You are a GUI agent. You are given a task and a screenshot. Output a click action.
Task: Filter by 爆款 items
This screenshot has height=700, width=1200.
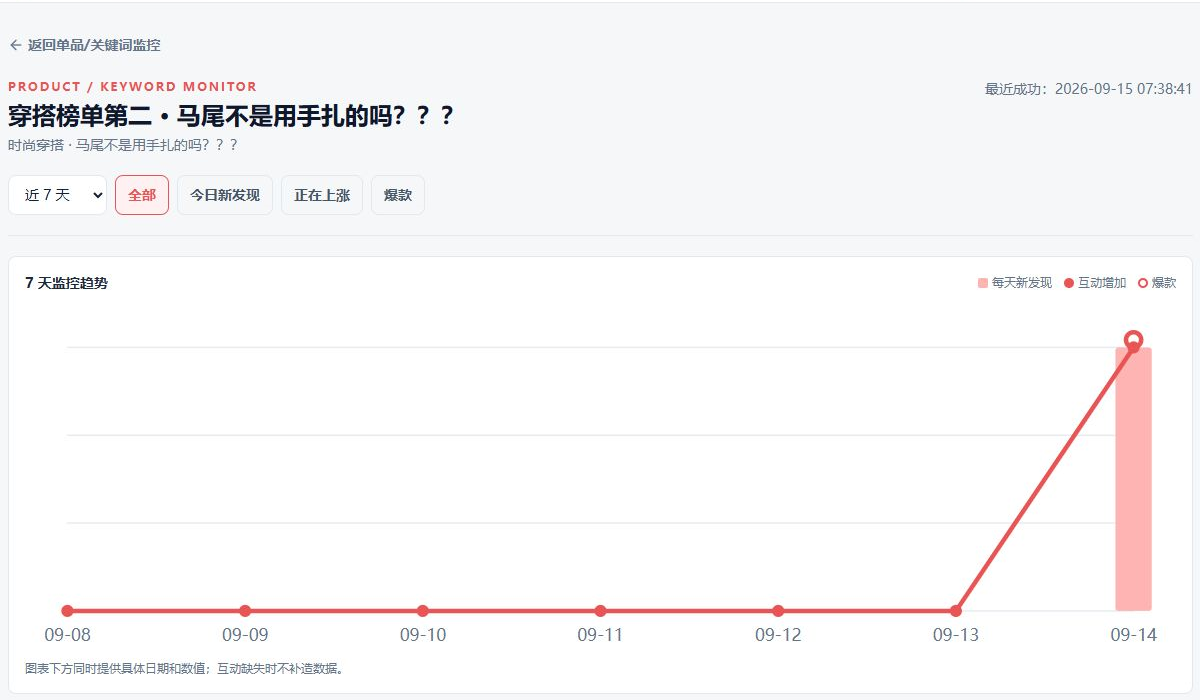point(398,195)
